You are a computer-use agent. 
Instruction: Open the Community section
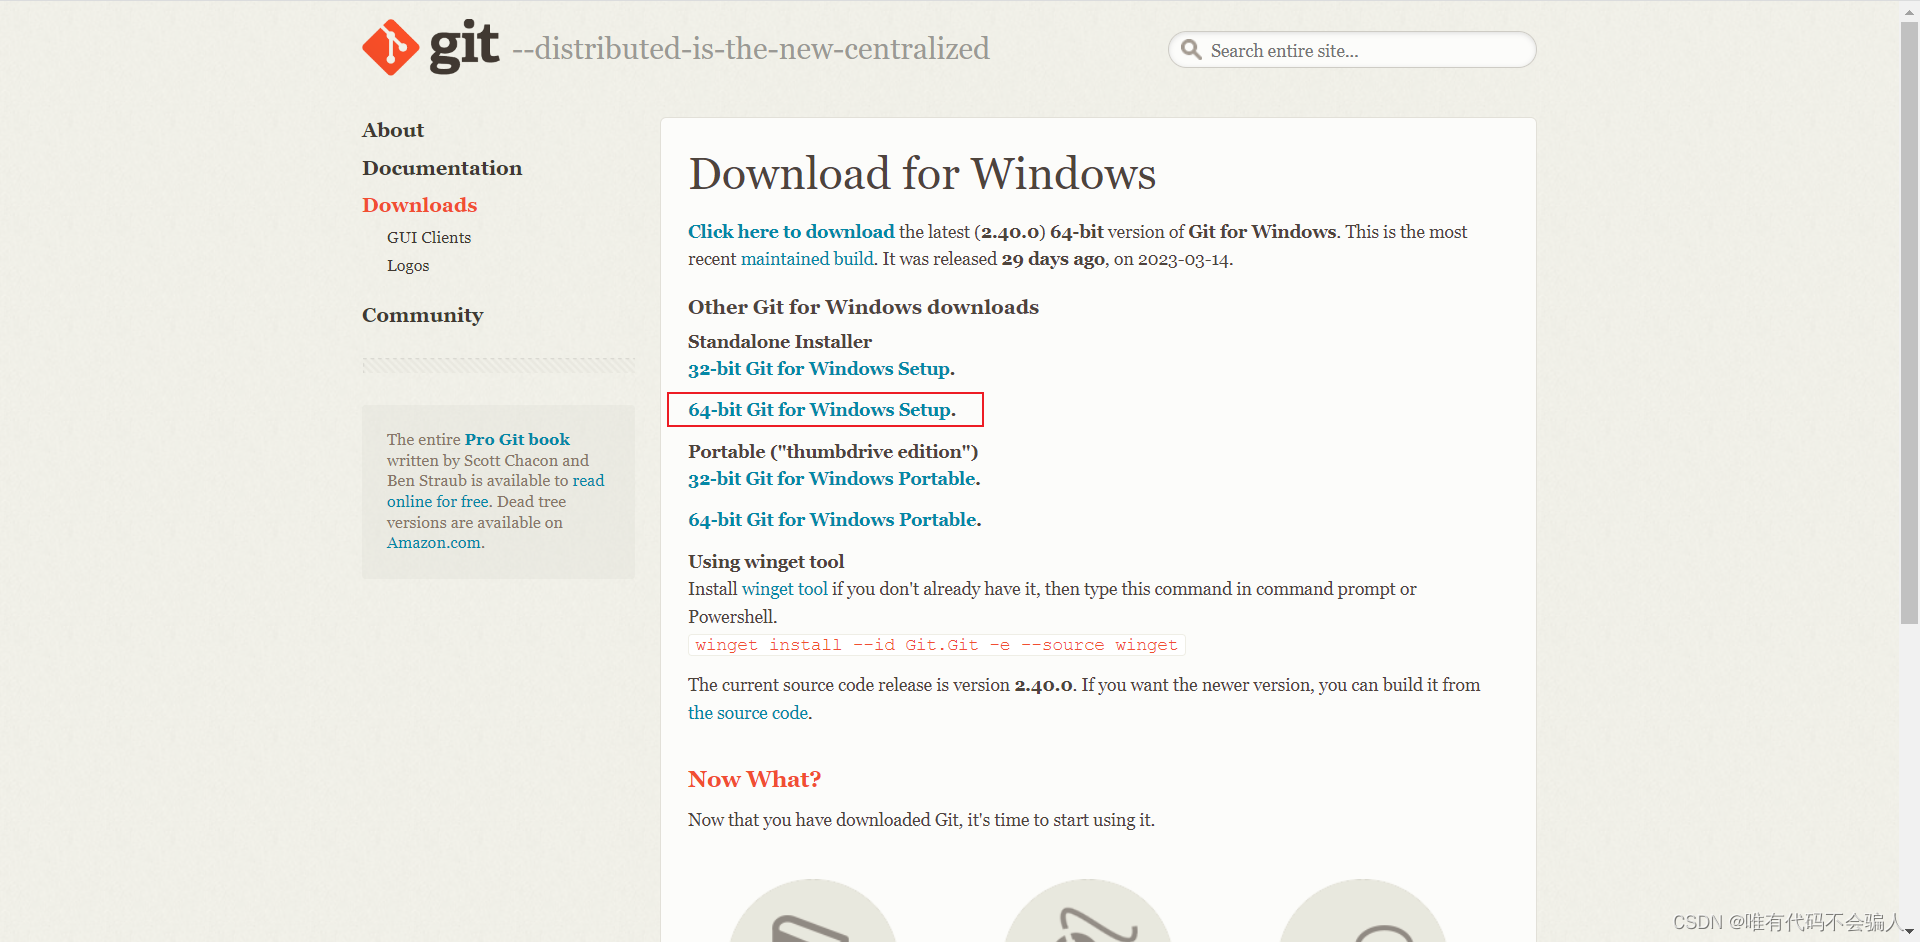[422, 315]
